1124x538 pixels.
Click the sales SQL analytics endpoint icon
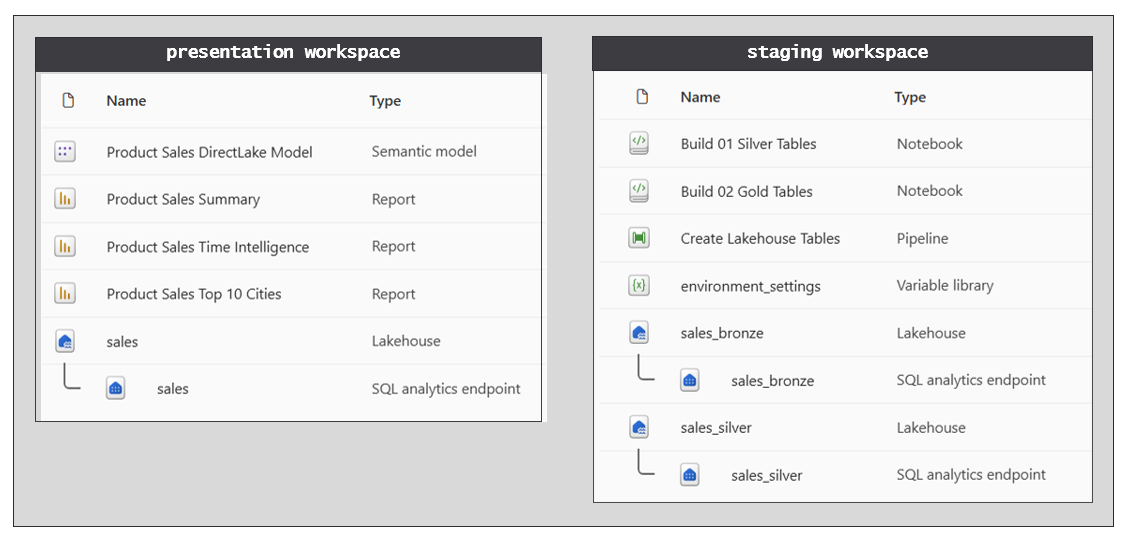pyautogui.click(x=115, y=388)
